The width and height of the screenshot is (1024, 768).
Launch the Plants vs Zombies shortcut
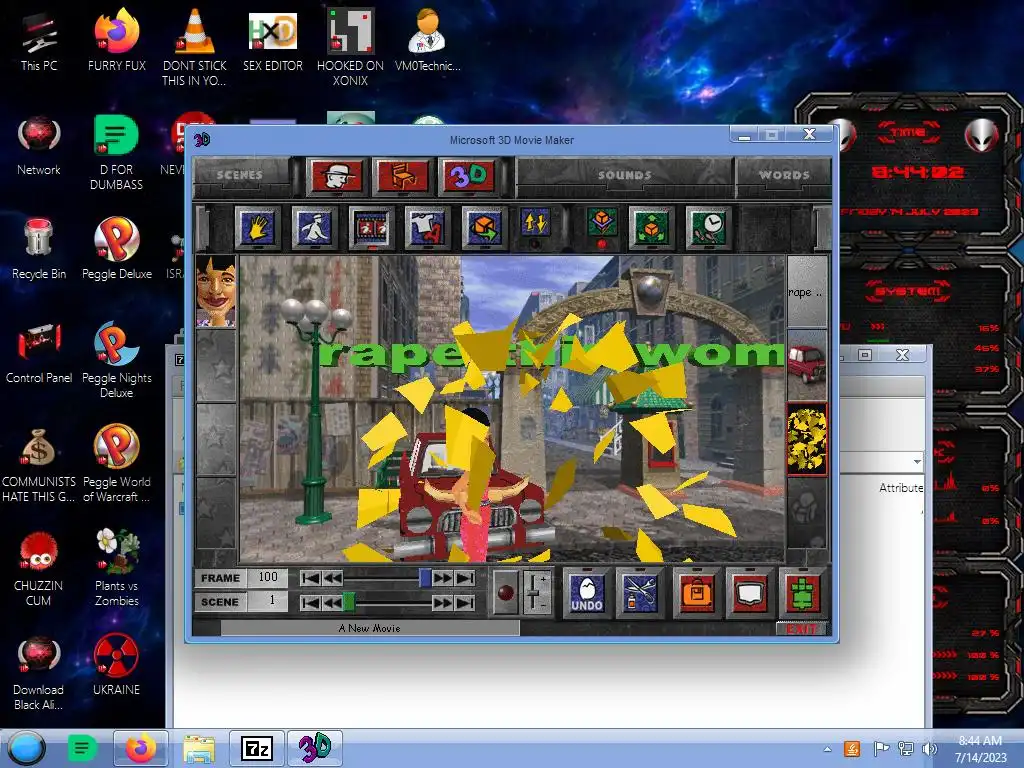coord(116,568)
